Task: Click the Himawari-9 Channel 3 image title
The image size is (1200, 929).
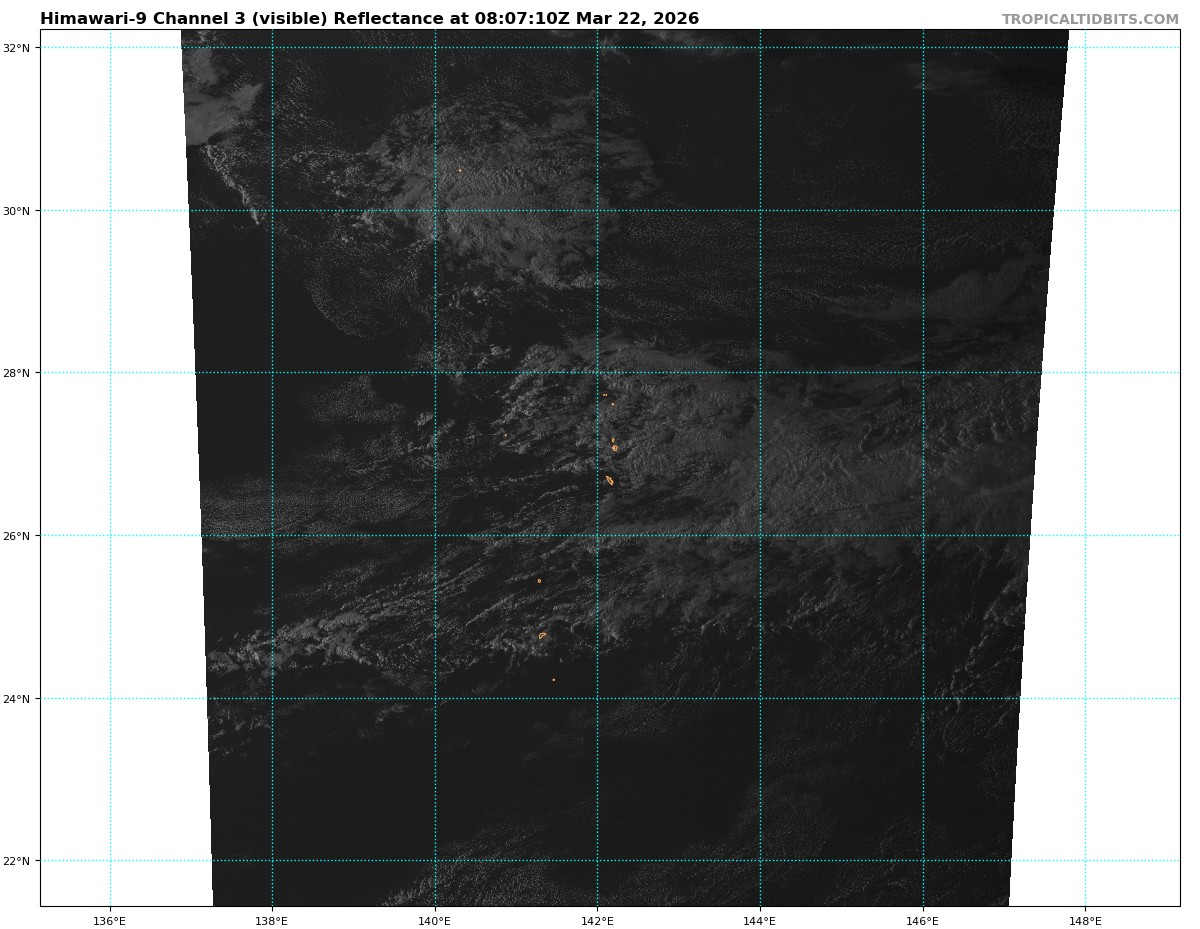Action: [x=369, y=19]
